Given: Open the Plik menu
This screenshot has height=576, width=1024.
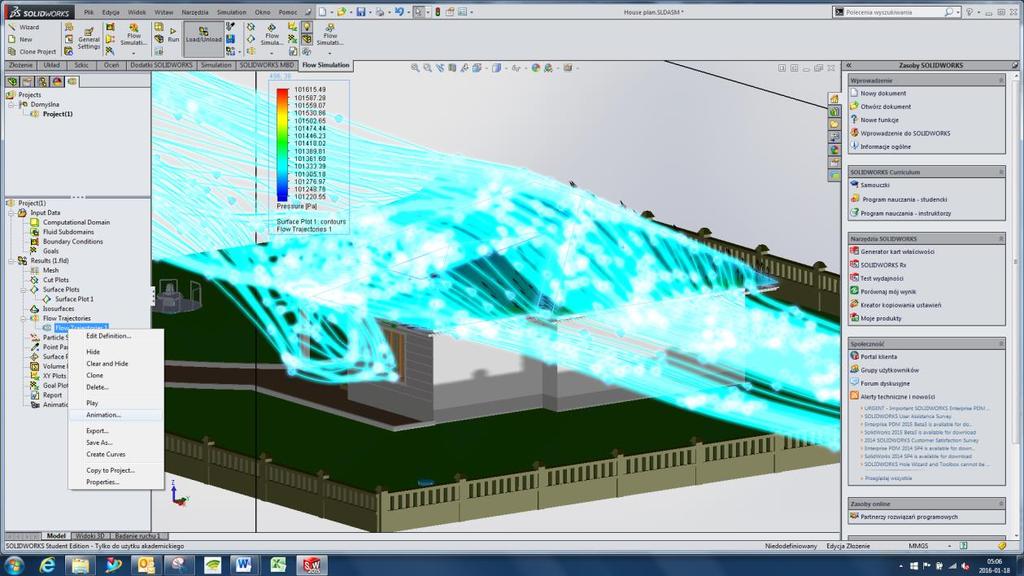Looking at the screenshot, I should tap(89, 12).
